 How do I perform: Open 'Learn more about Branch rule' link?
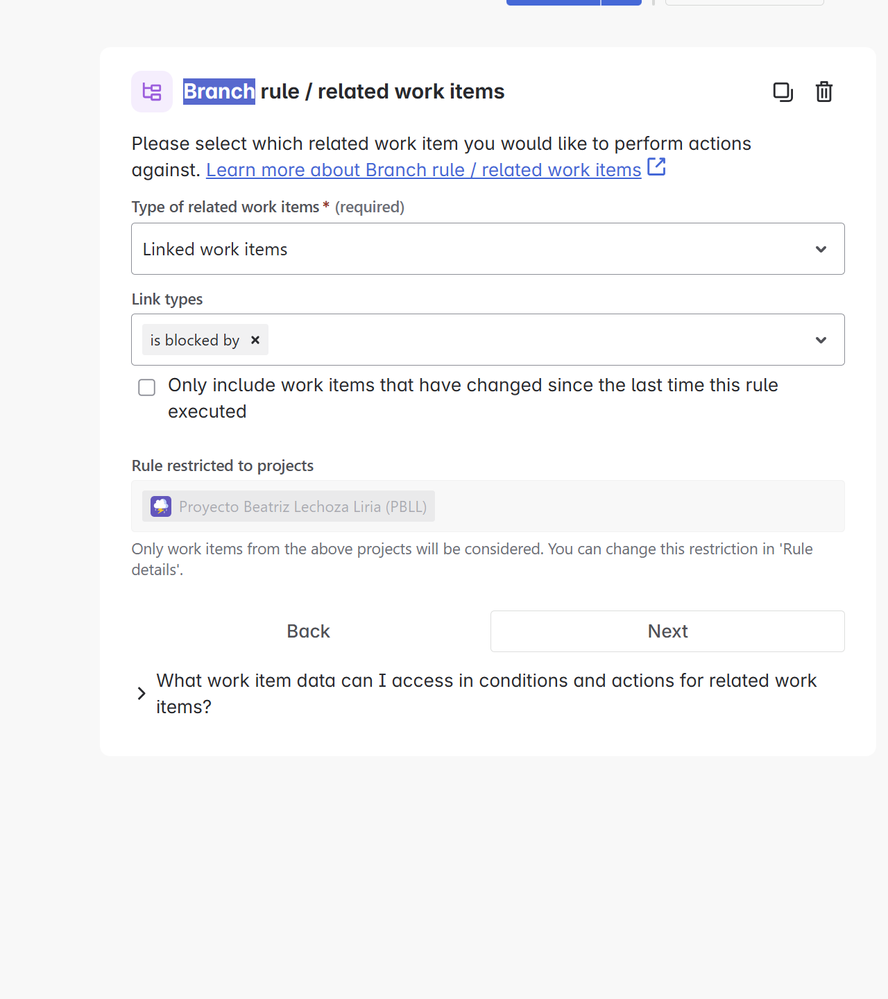[x=424, y=170]
